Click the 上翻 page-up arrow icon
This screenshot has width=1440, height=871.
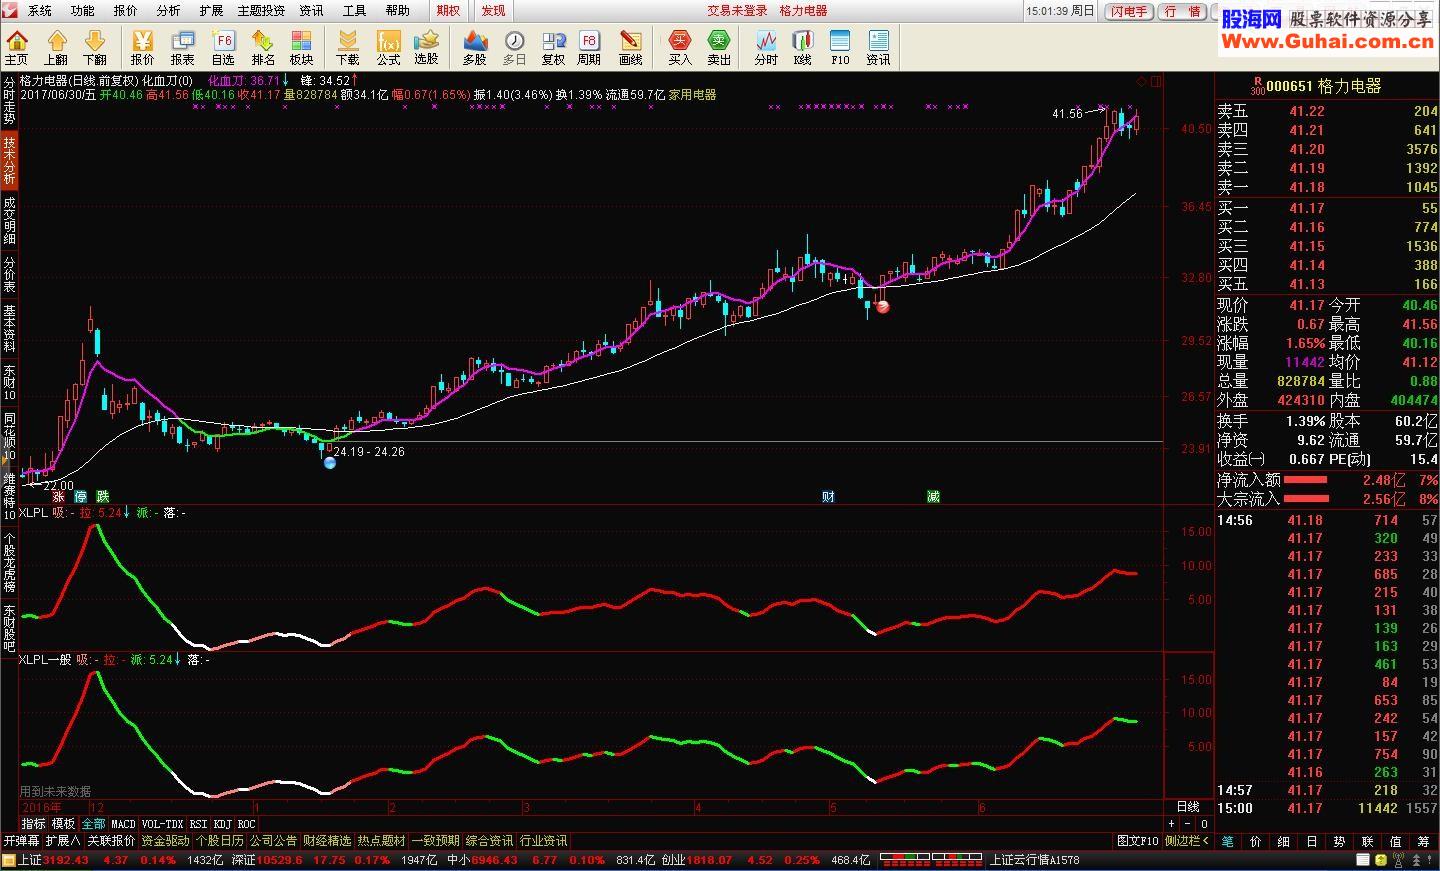pos(56,47)
